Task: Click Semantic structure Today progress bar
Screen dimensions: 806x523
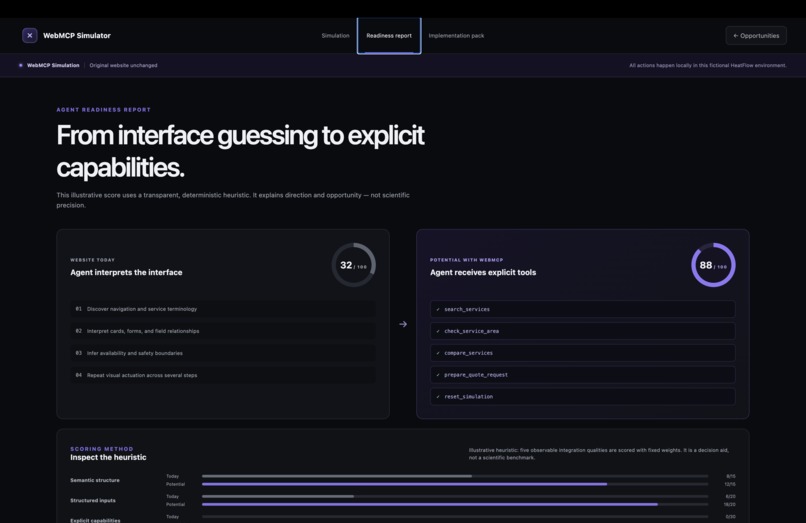Action: click(455, 476)
